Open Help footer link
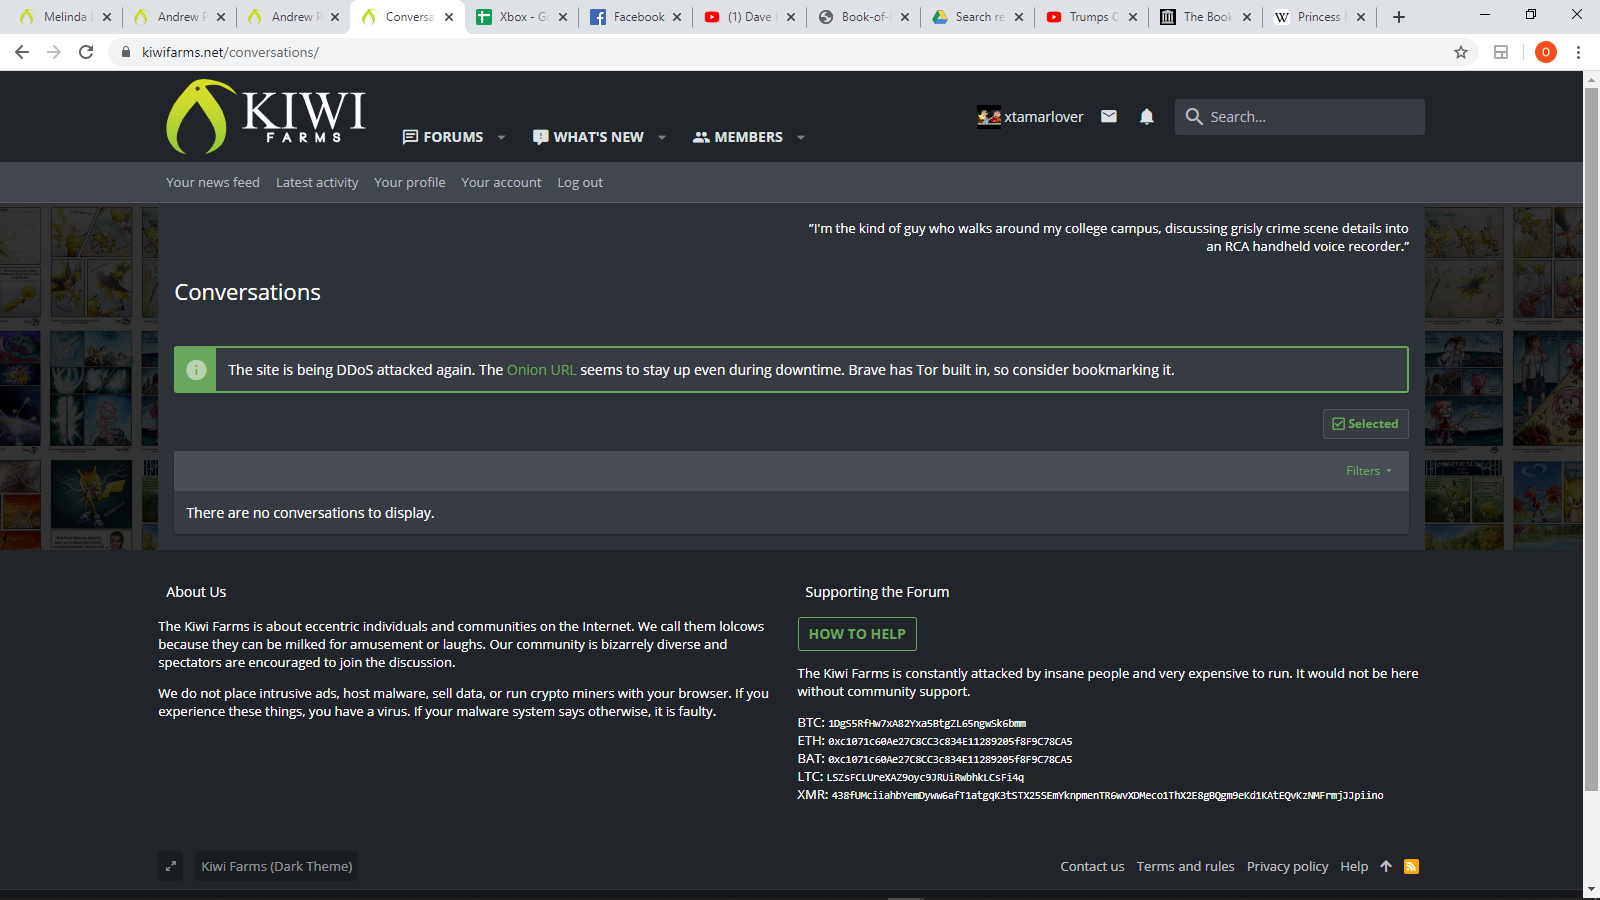This screenshot has width=1600, height=900. [x=1354, y=866]
